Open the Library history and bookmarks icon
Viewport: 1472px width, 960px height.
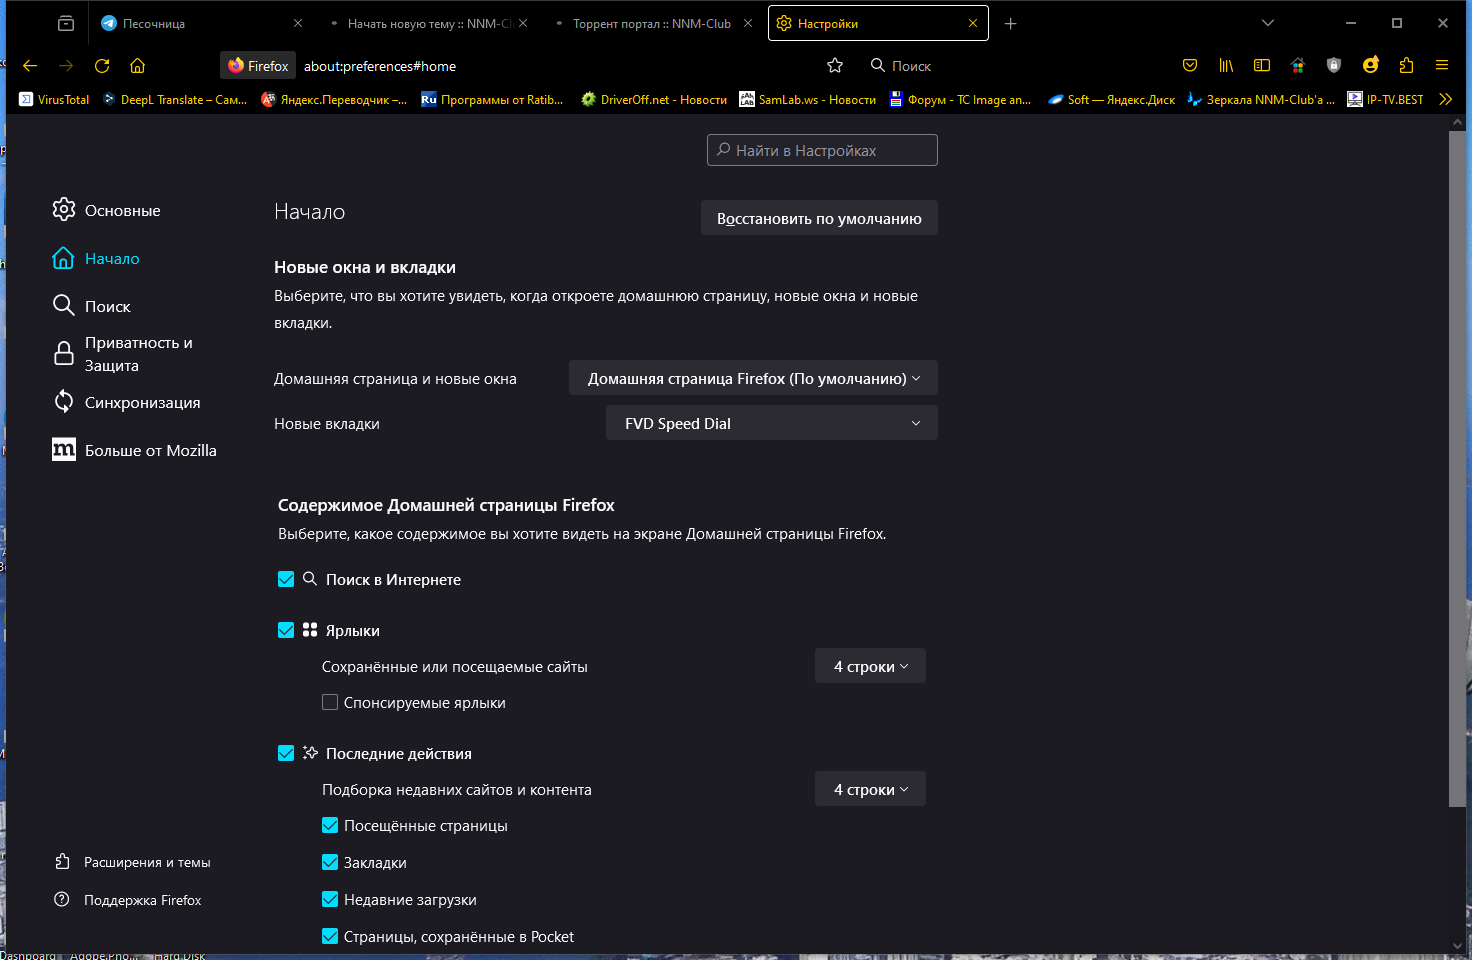click(x=1226, y=66)
